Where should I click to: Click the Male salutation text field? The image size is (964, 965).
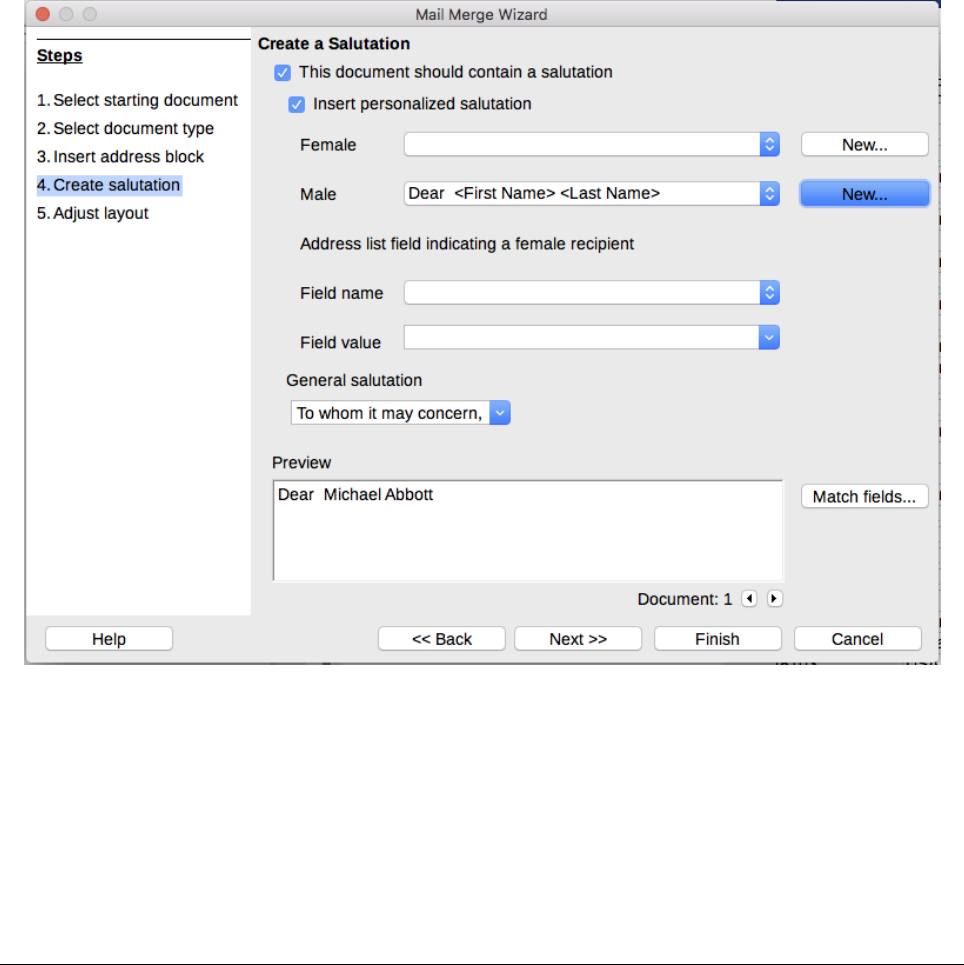582,194
